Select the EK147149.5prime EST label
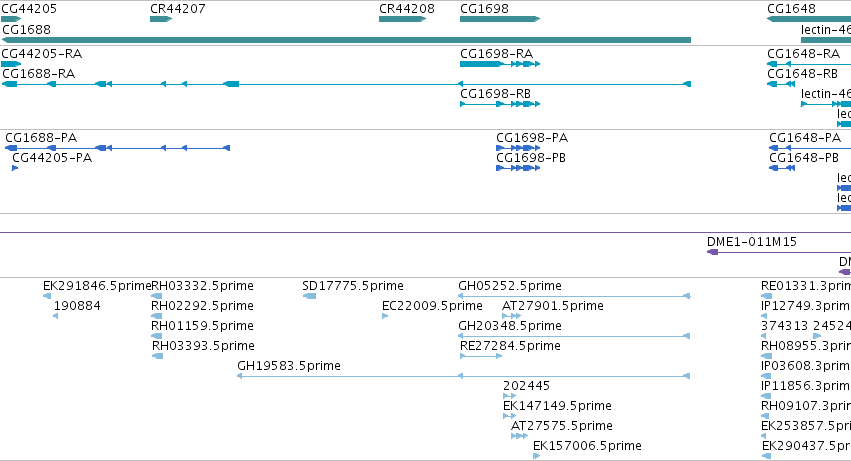 557,407
